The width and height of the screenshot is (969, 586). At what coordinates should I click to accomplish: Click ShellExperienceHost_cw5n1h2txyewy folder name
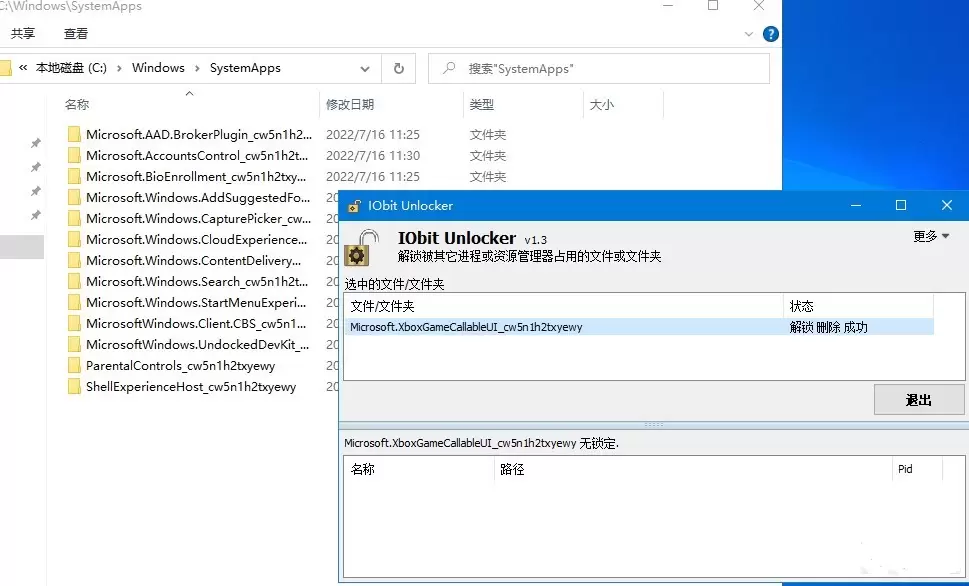click(x=191, y=387)
